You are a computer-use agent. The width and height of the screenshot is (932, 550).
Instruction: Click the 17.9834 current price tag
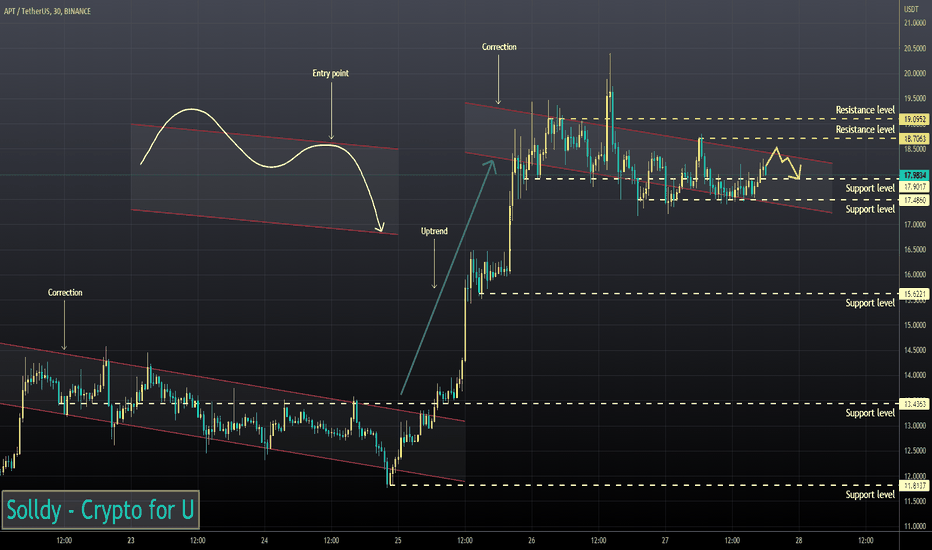point(915,175)
